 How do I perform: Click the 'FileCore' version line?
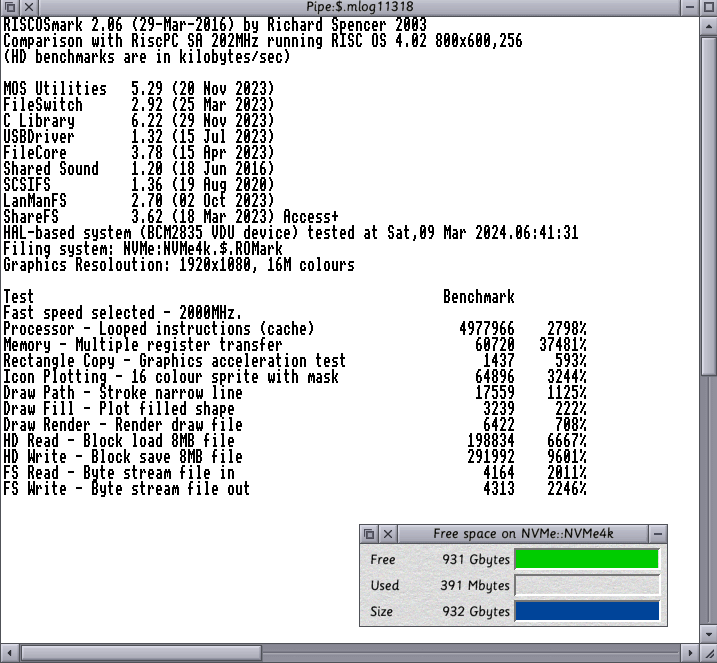pyautogui.click(x=139, y=153)
